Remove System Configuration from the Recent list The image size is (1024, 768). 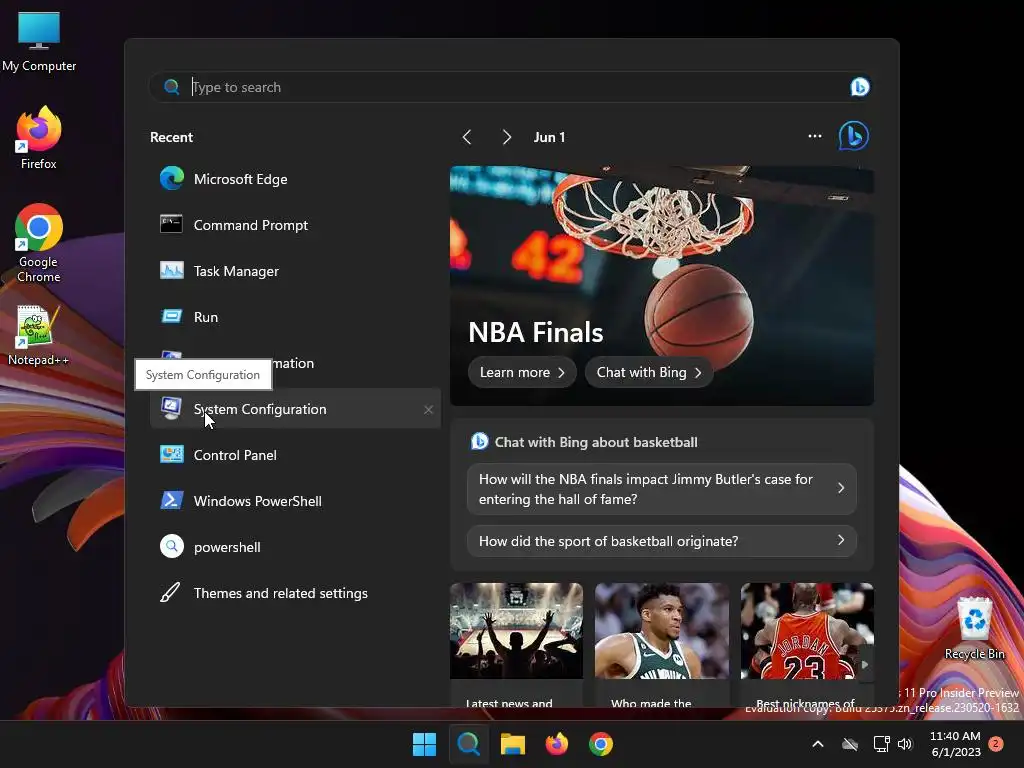(x=428, y=409)
